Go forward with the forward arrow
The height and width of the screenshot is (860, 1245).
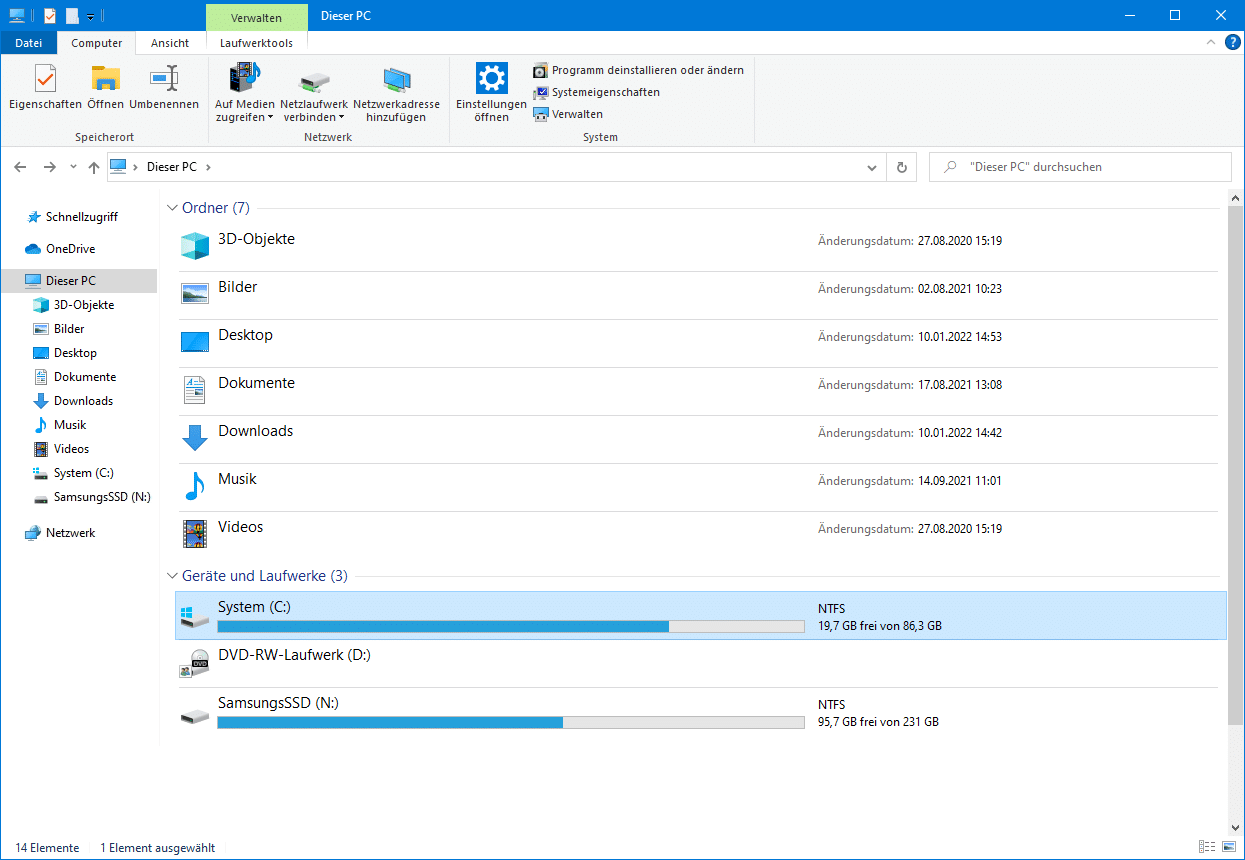click(x=49, y=167)
